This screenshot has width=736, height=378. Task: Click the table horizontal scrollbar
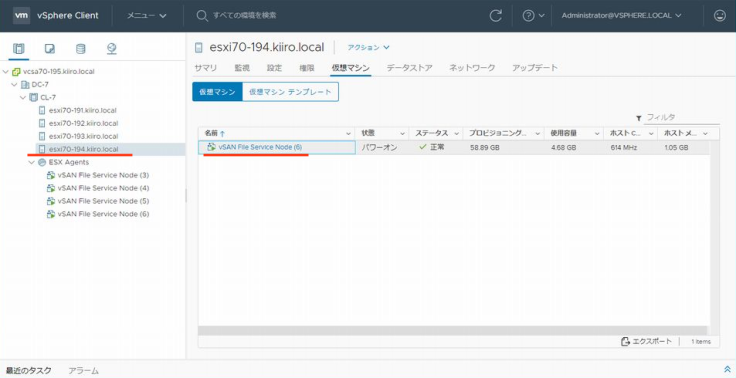pyautogui.click(x=452, y=331)
